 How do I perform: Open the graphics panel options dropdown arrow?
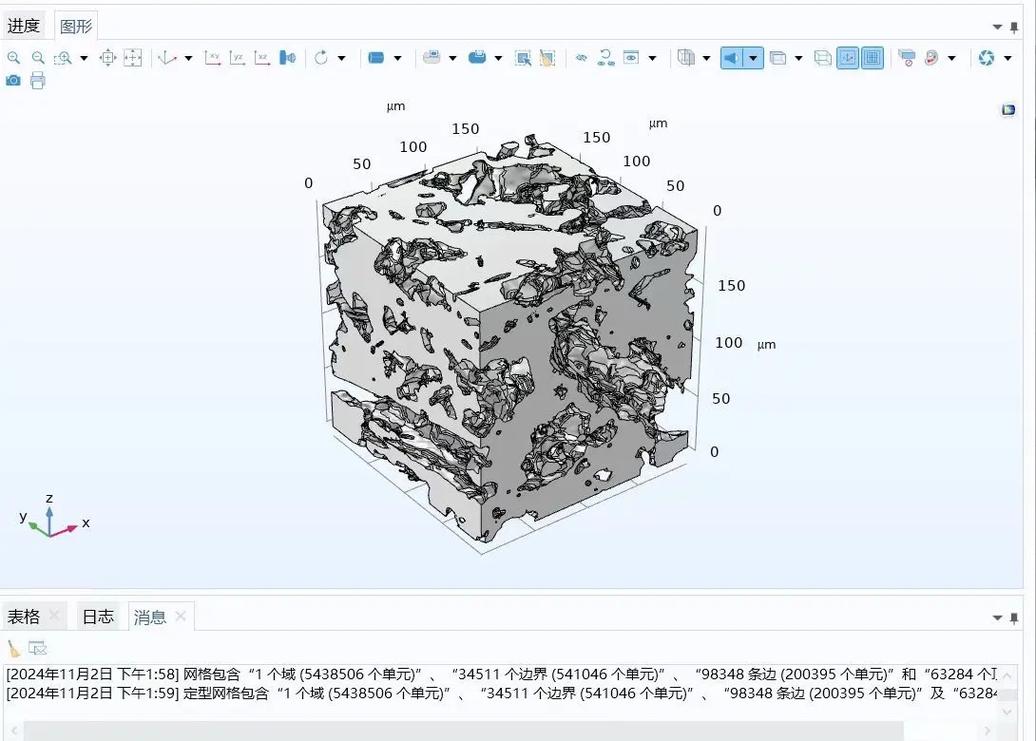point(997,27)
